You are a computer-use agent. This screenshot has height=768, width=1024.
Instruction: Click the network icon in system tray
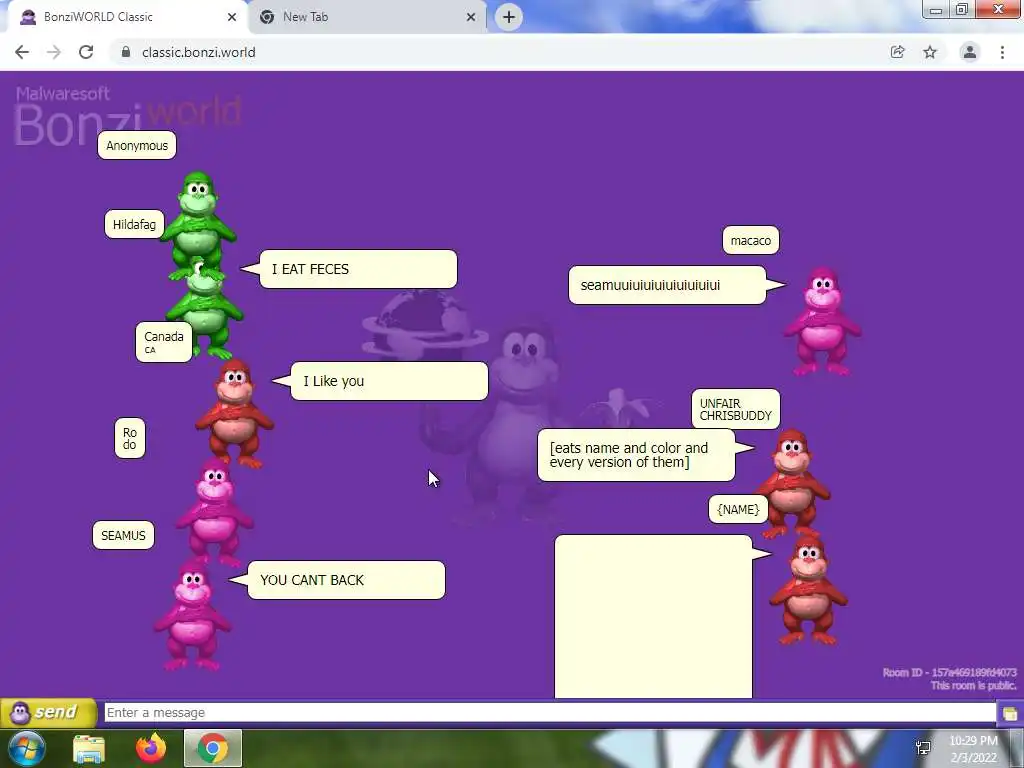[x=923, y=748]
